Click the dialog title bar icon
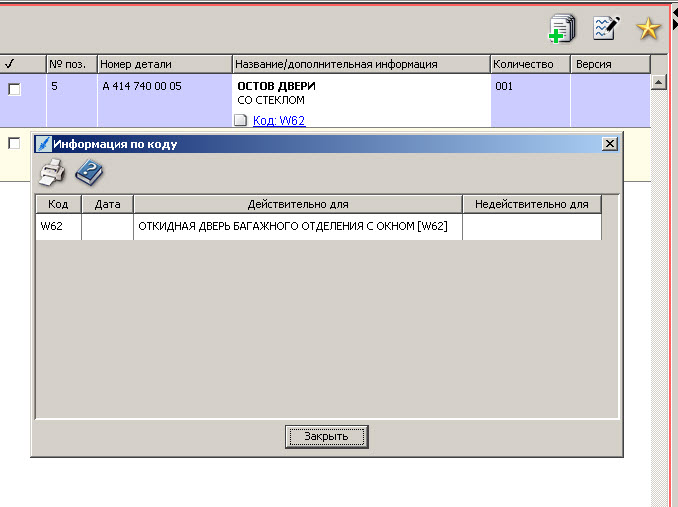Viewport: 678px width, 507px height. click(x=43, y=144)
